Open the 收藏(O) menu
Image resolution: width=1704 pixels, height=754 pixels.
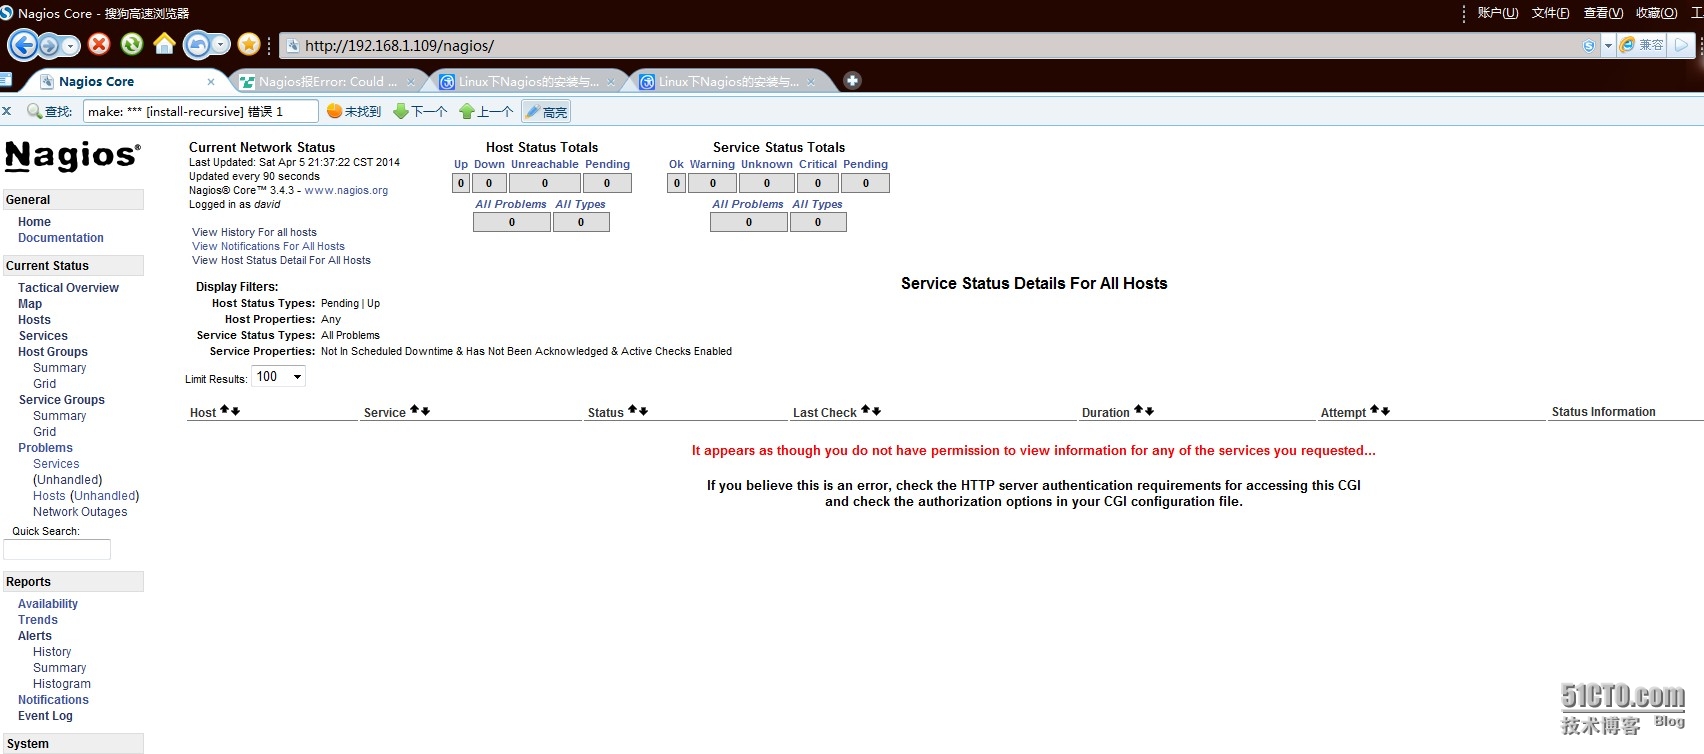pyautogui.click(x=1656, y=13)
